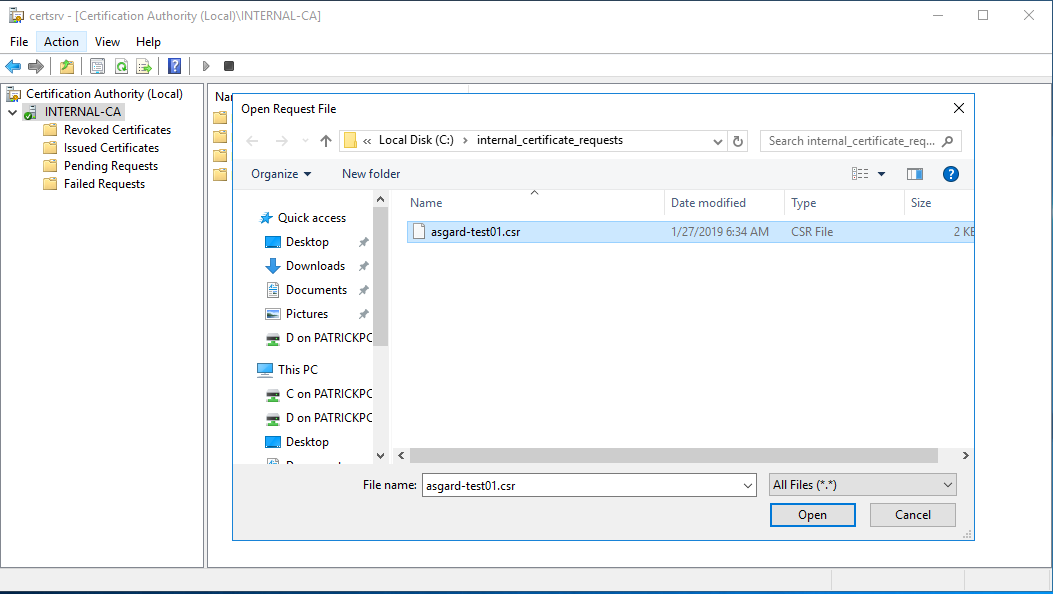The height and width of the screenshot is (594, 1053).
Task: Open the Action menu
Action: (x=61, y=42)
